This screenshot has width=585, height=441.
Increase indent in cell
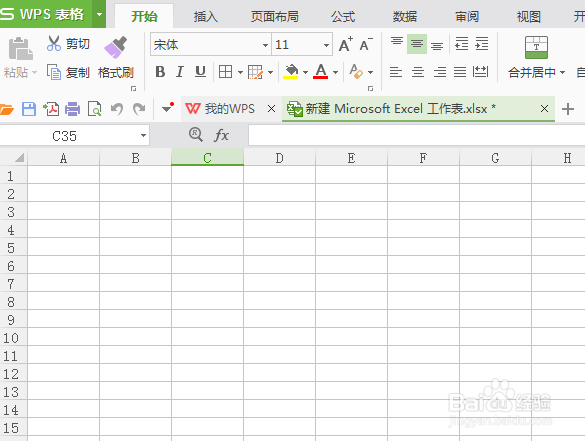coord(482,44)
